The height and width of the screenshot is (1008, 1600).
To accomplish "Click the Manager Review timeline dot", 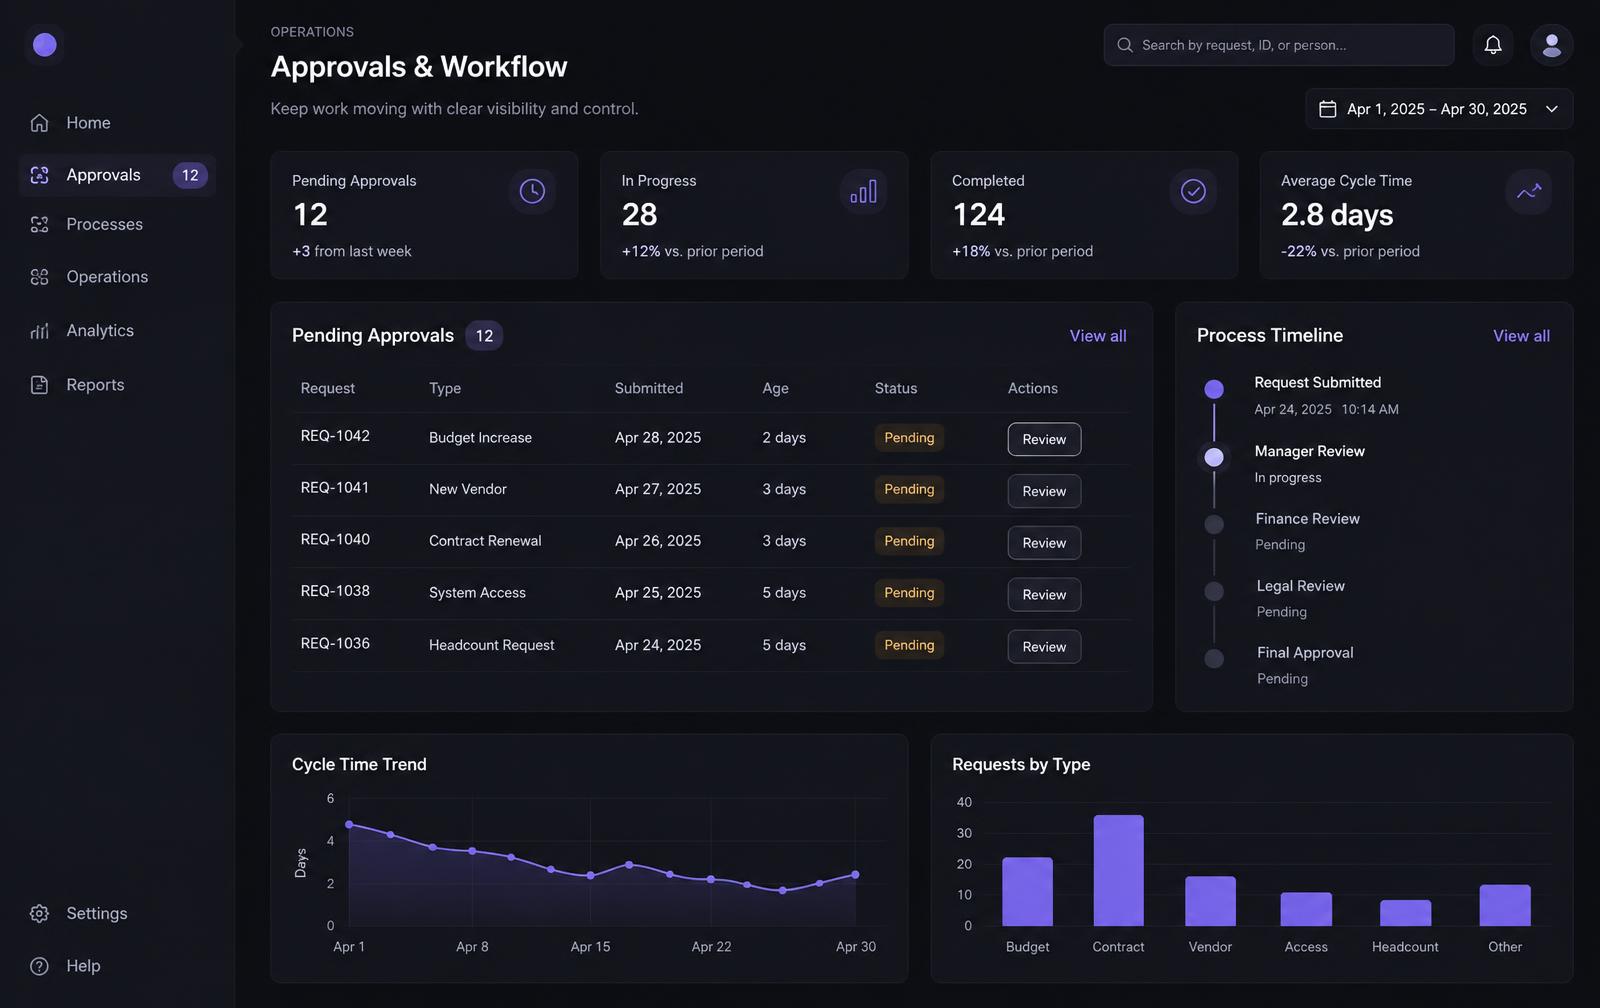I will click(1214, 457).
